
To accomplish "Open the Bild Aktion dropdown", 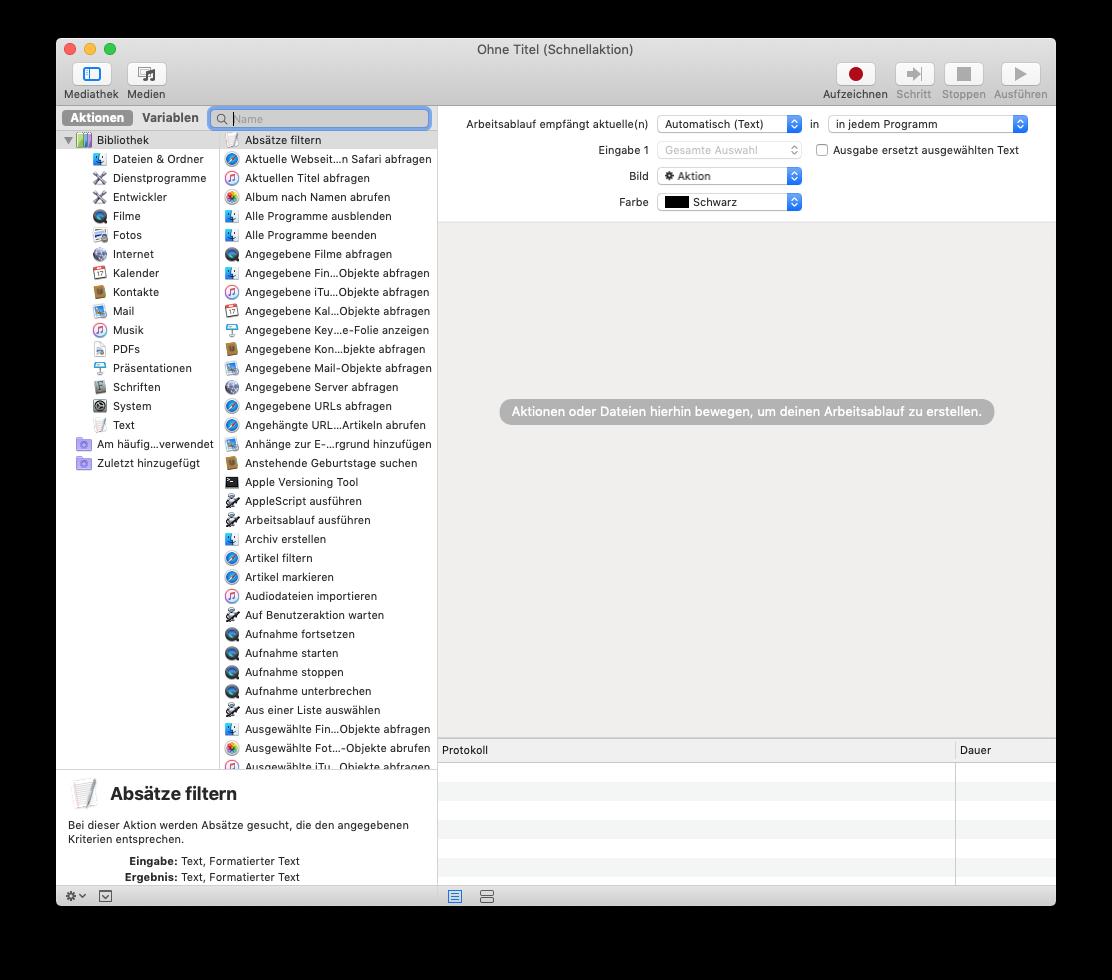I will coord(729,176).
